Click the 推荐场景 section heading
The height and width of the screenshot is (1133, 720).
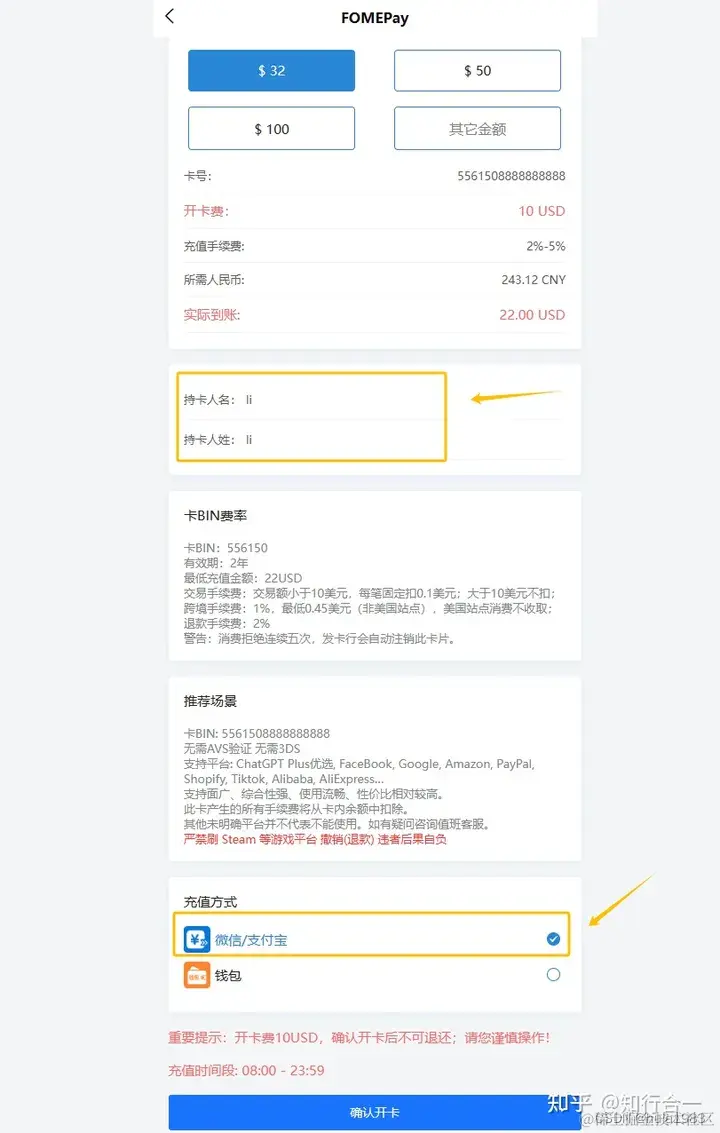[x=210, y=701]
